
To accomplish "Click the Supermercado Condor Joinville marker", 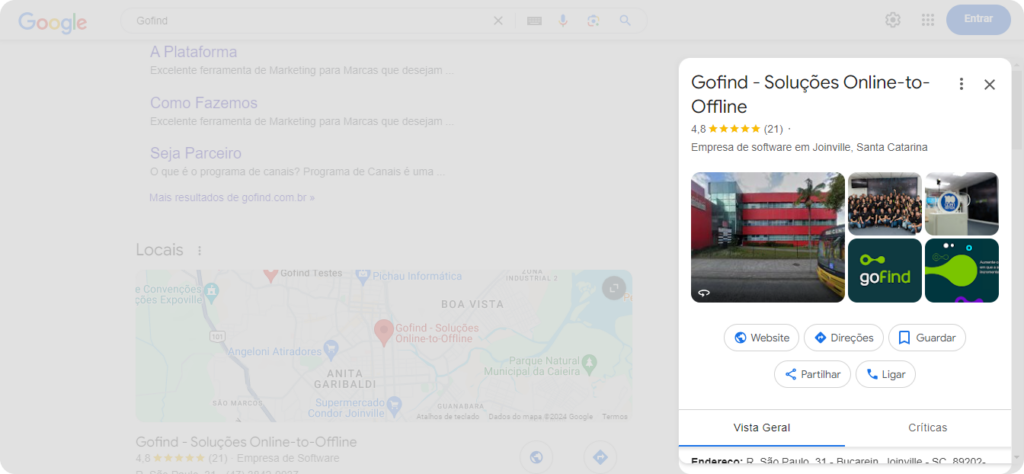I will [x=394, y=407].
